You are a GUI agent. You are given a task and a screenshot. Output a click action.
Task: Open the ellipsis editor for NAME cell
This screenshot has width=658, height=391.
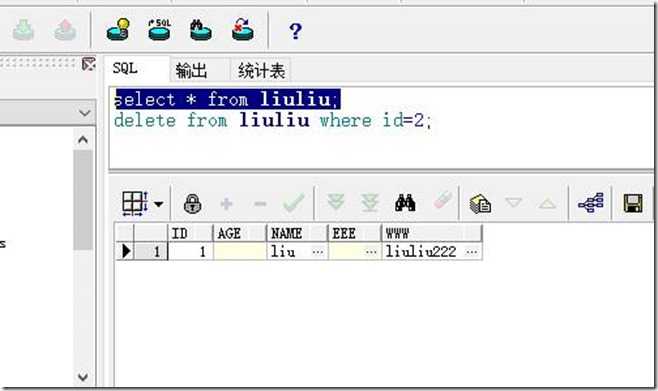(318, 252)
